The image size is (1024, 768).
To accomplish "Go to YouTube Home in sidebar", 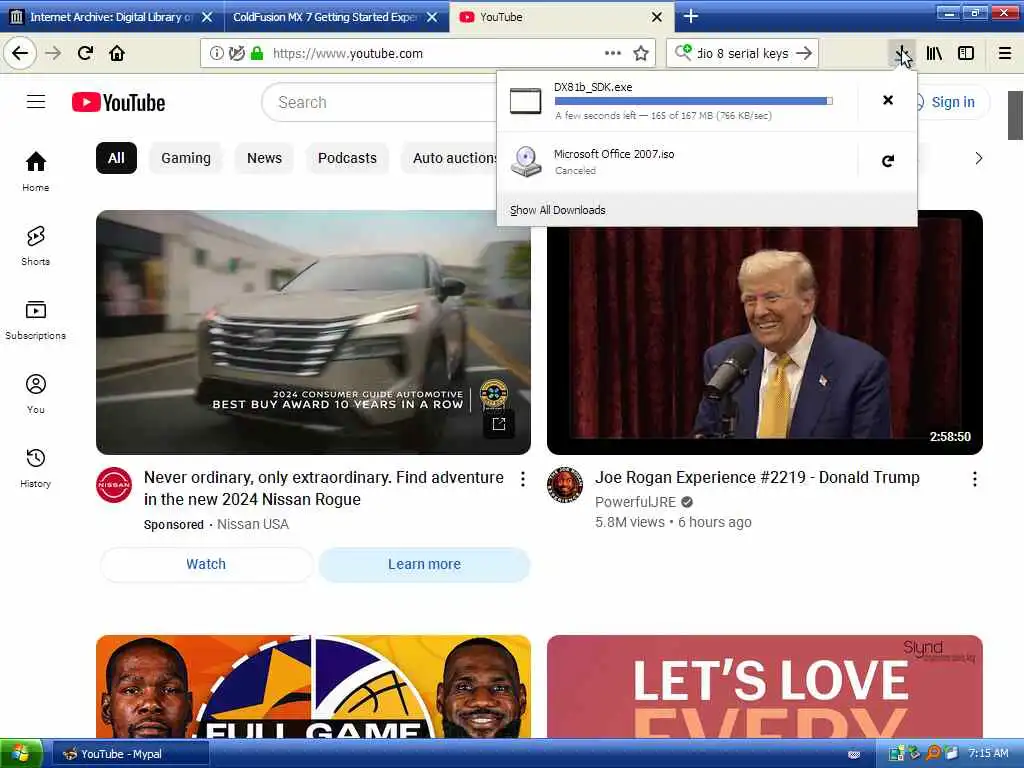I will click(x=36, y=171).
